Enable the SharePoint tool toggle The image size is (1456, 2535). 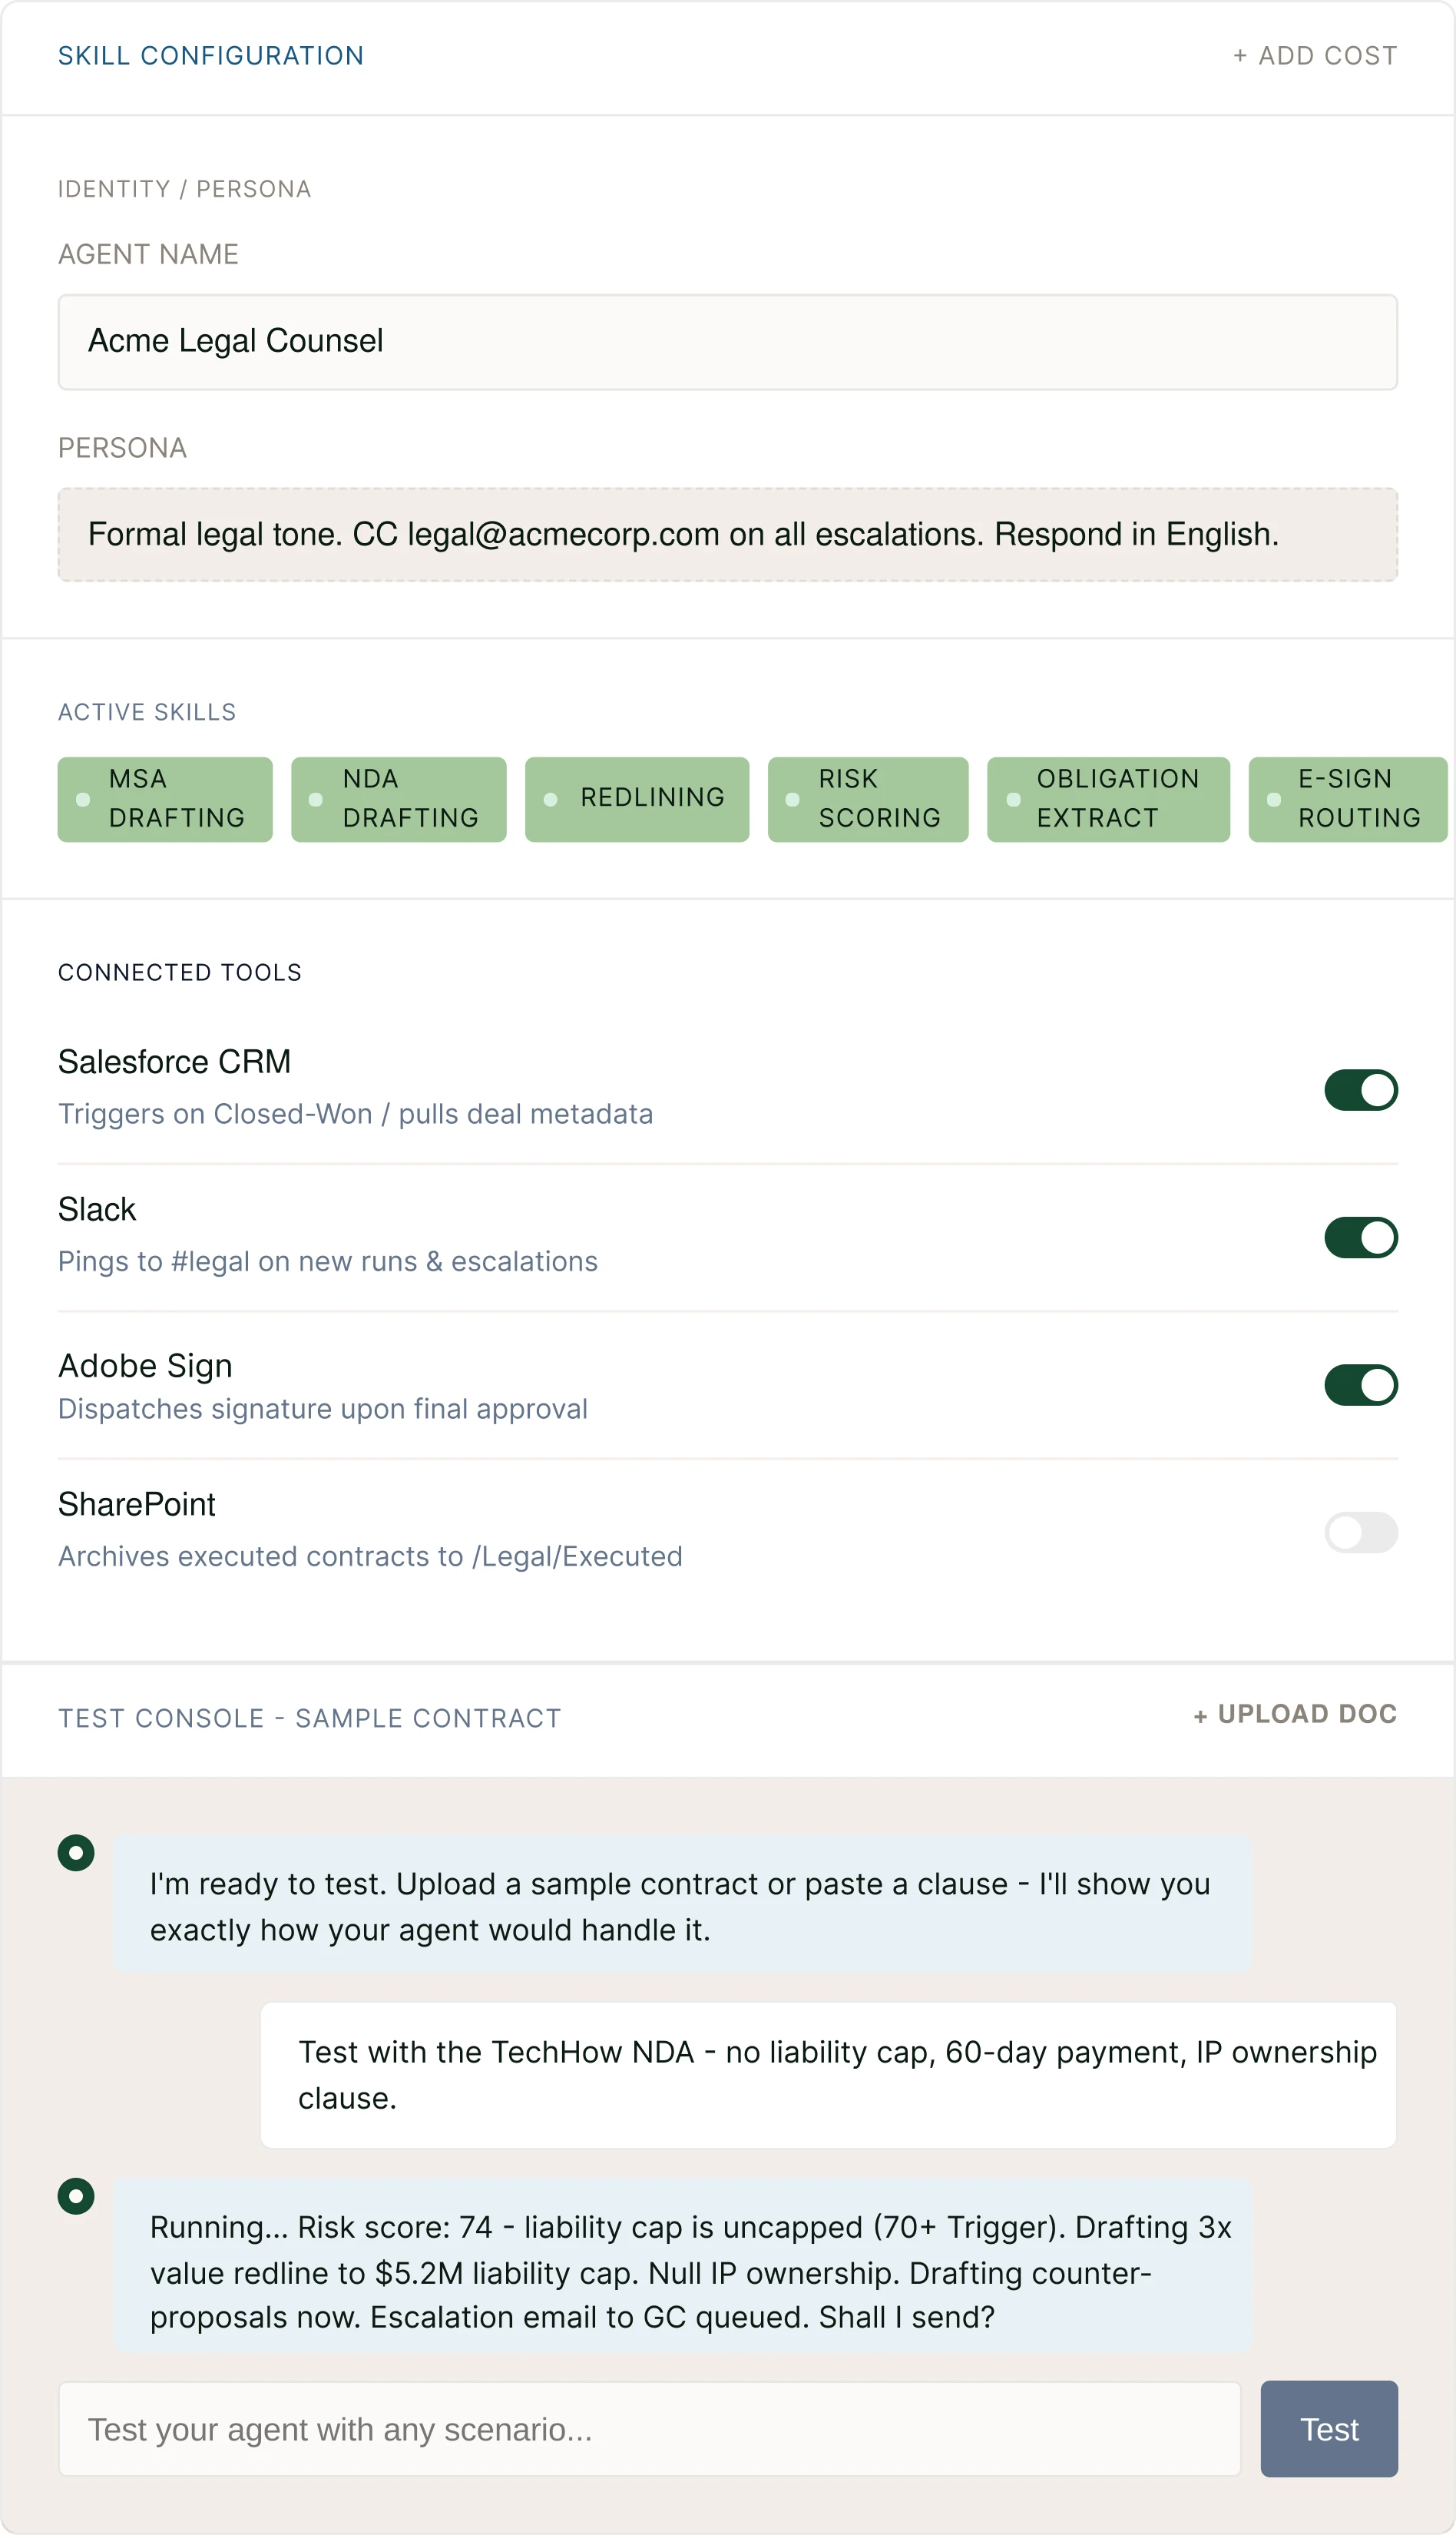pyautogui.click(x=1360, y=1532)
